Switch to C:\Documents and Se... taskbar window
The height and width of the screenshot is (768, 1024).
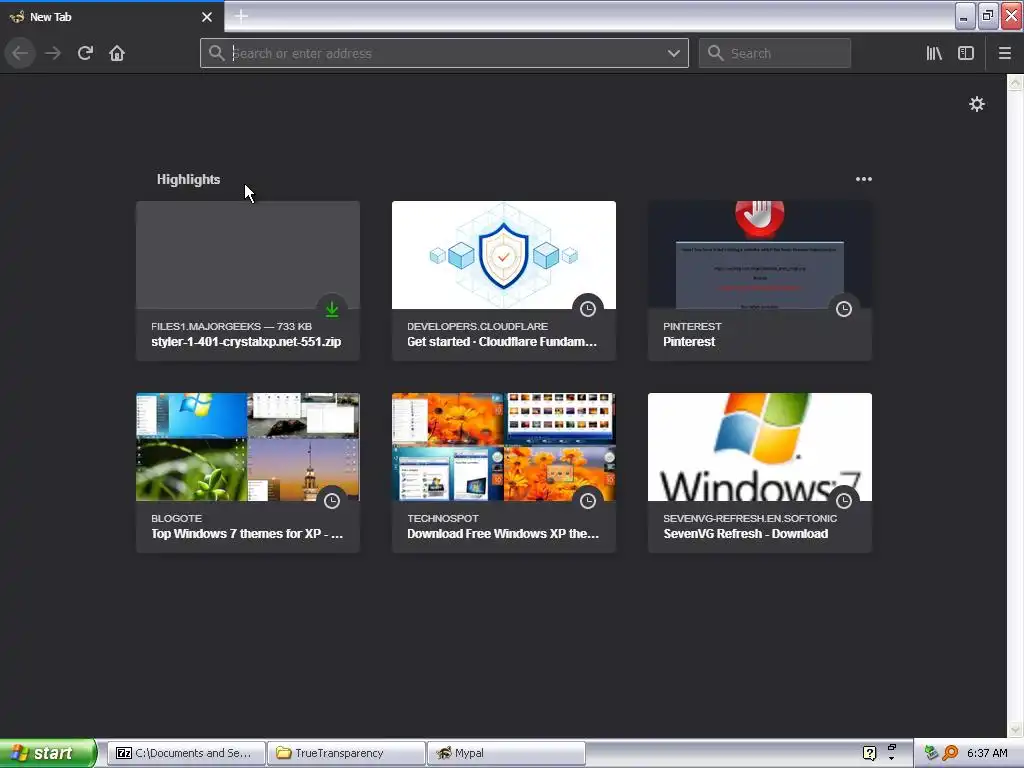[185, 753]
